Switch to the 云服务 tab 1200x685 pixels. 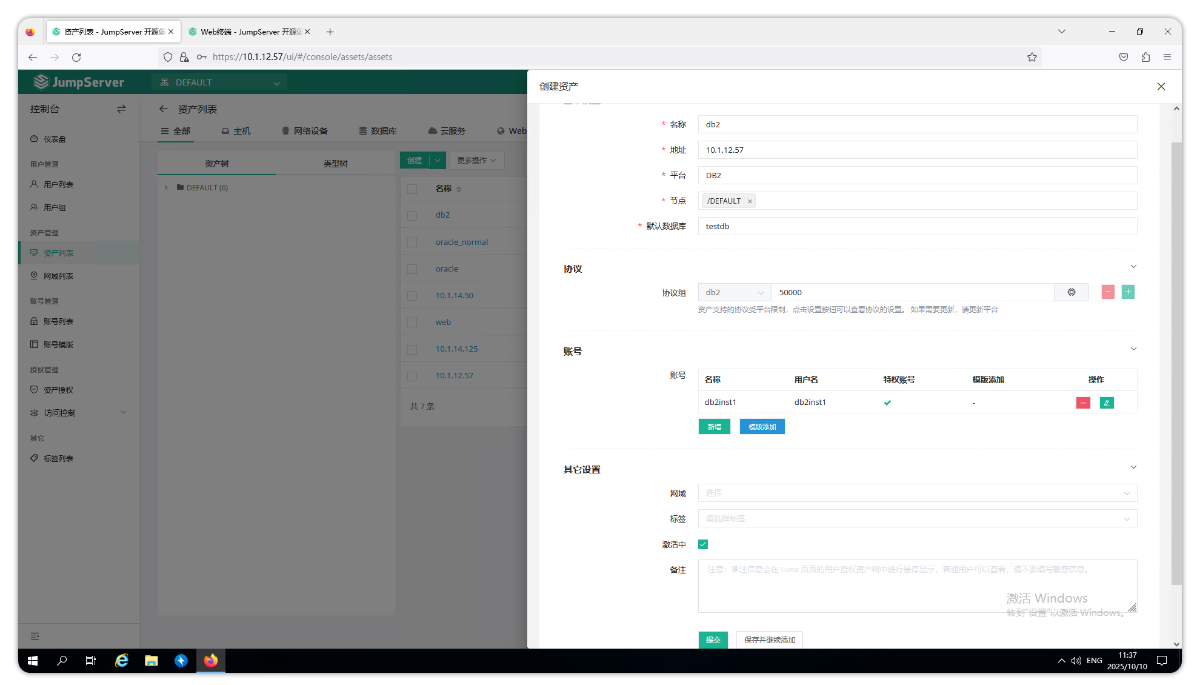click(x=447, y=131)
